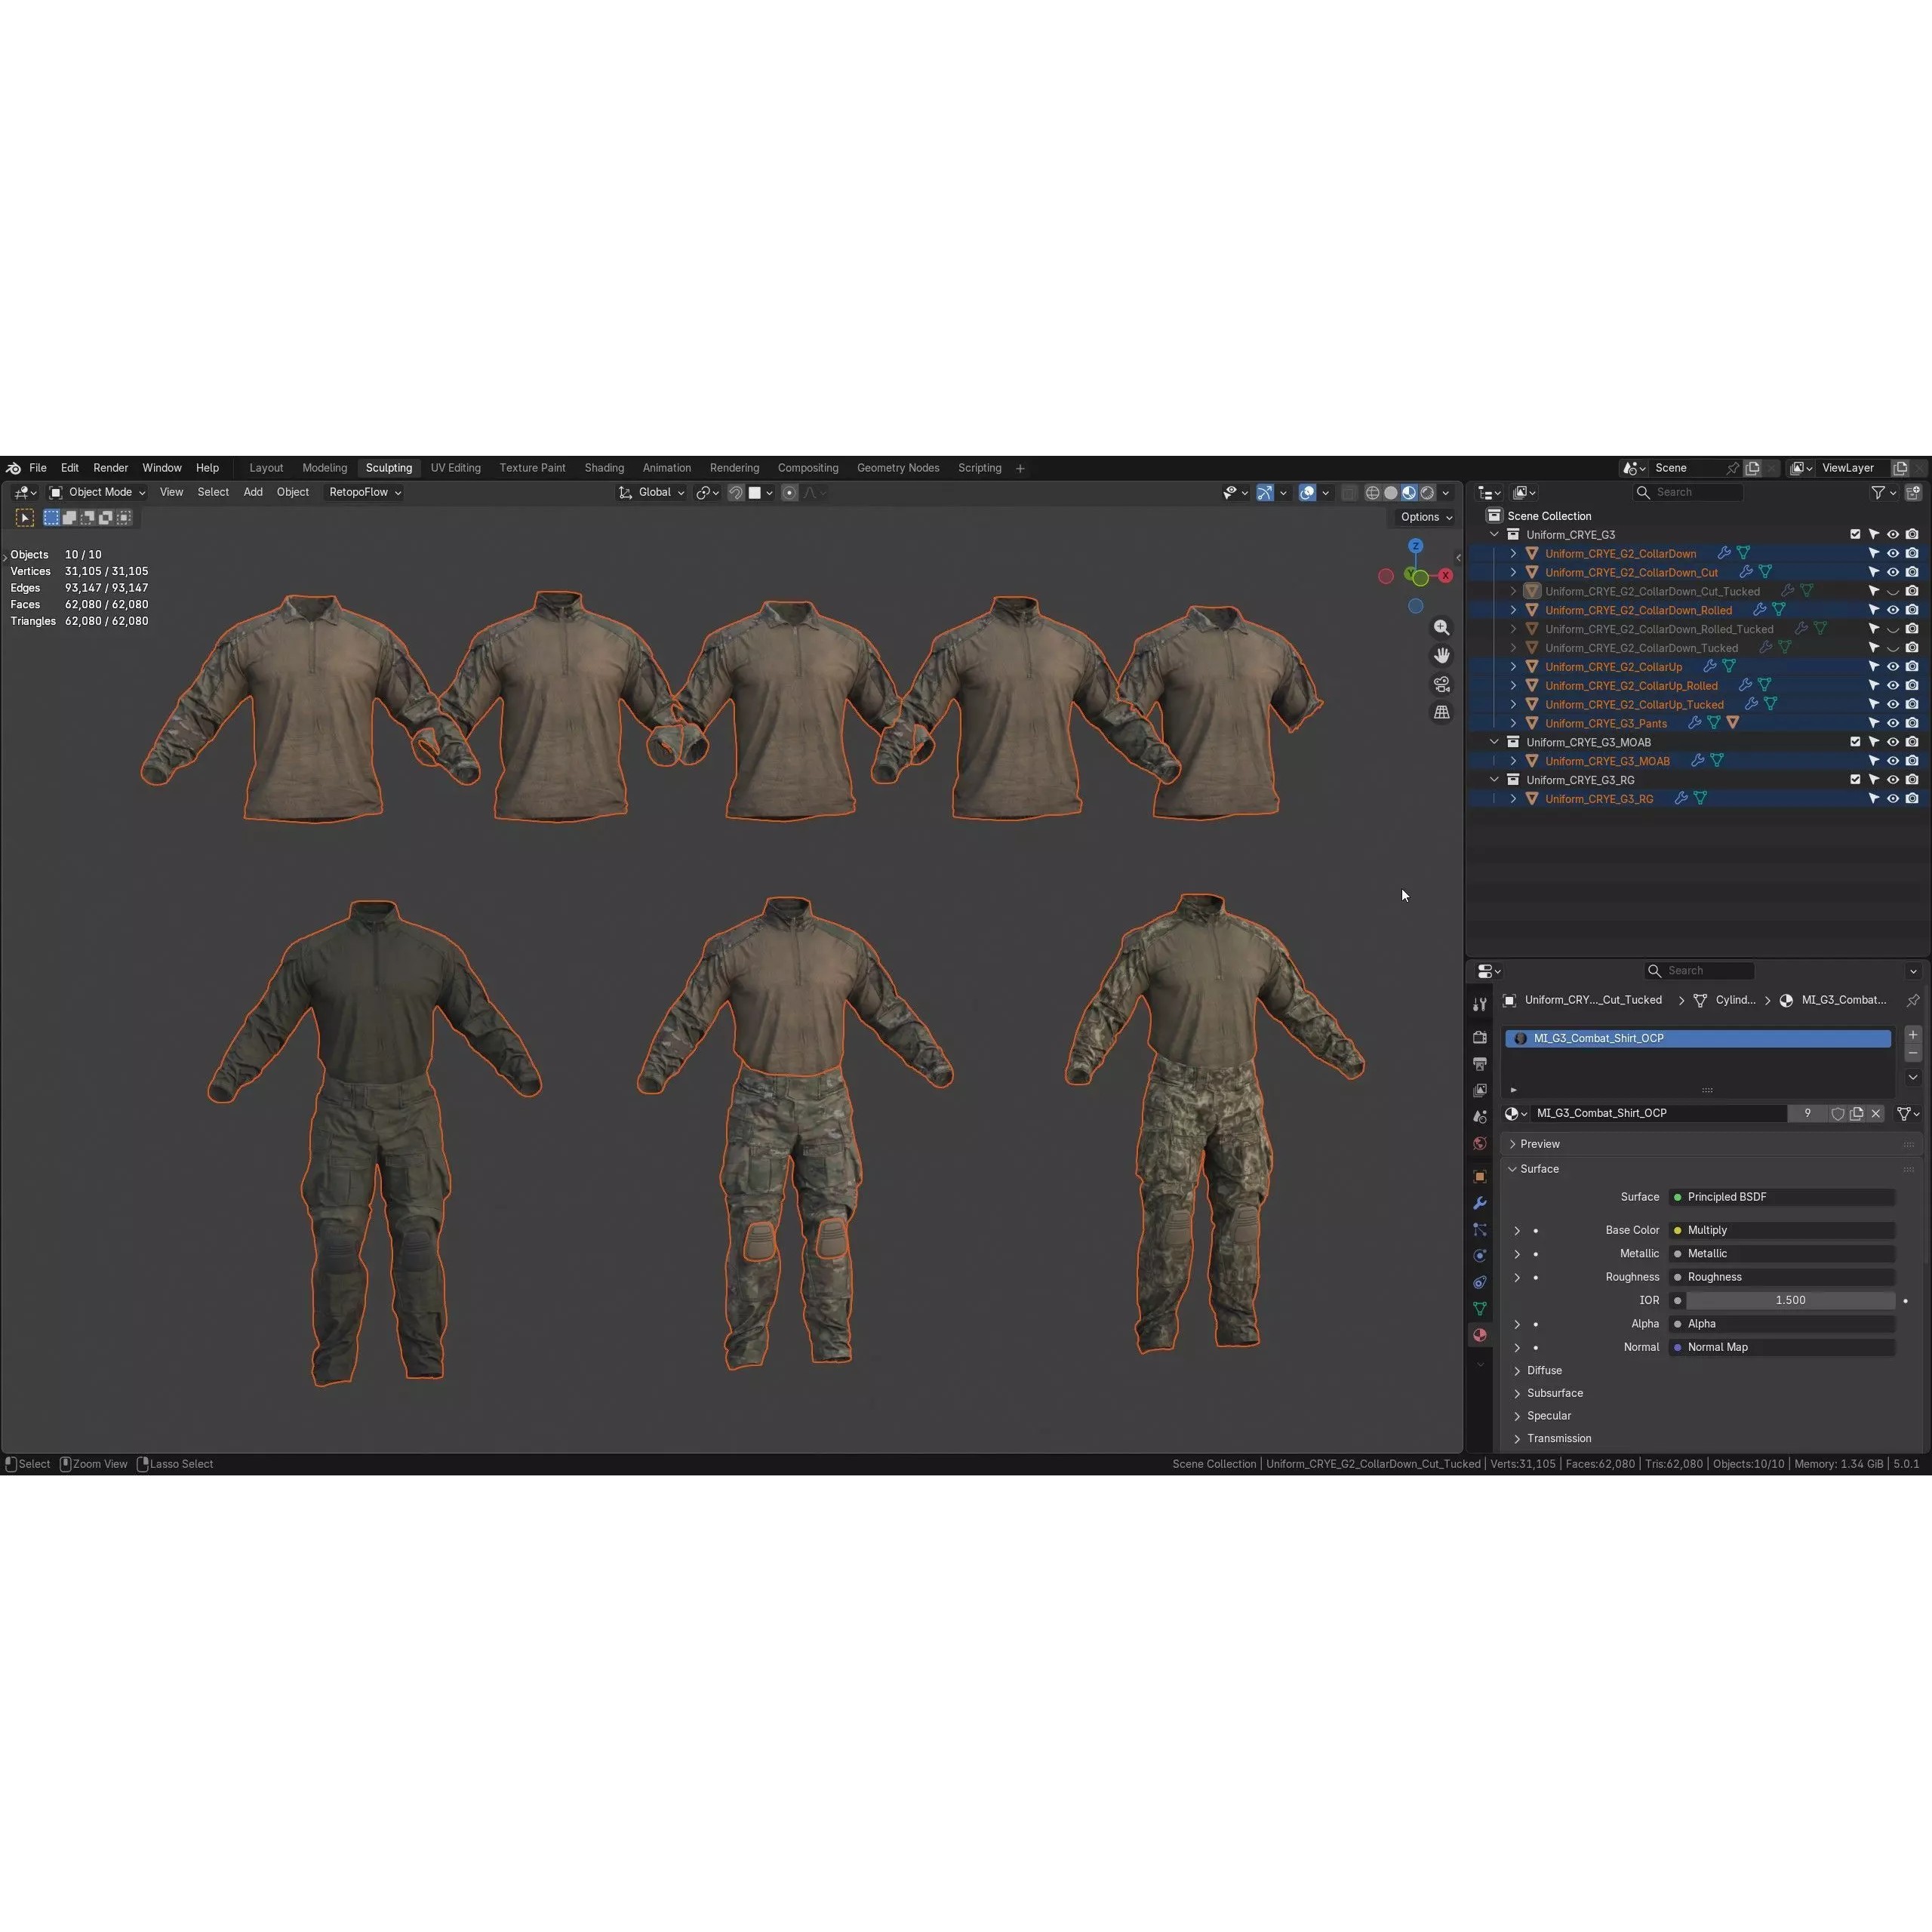The height and width of the screenshot is (1932, 1932).
Task: Toggle the Uniform_CRYE_G3 collection checkbox
Action: click(x=1855, y=534)
